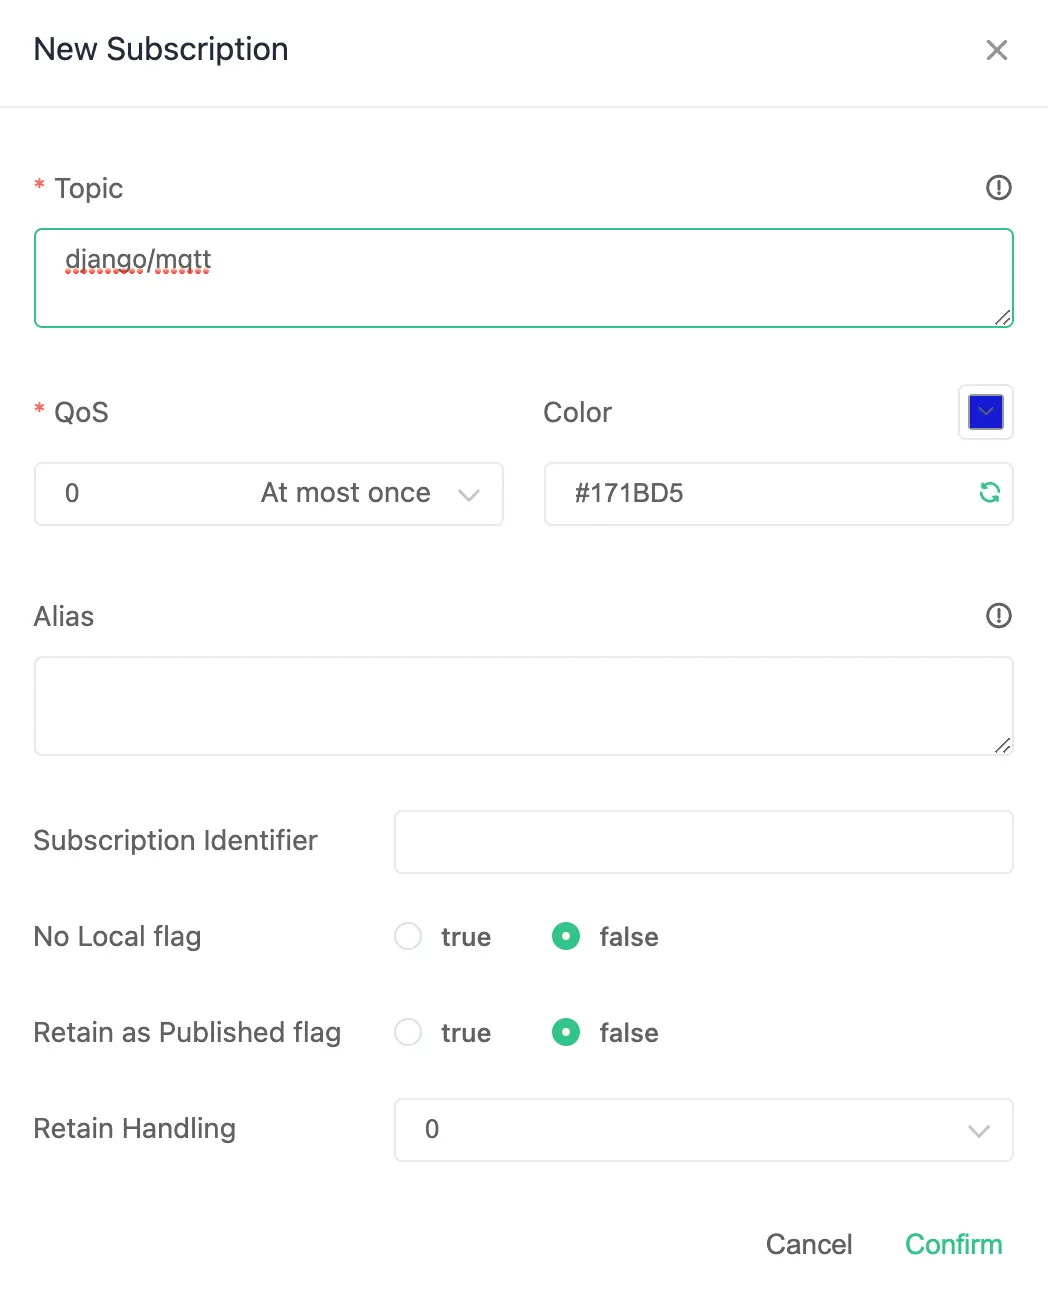
Task: Click the New Subscription dialog title
Action: coord(160,48)
